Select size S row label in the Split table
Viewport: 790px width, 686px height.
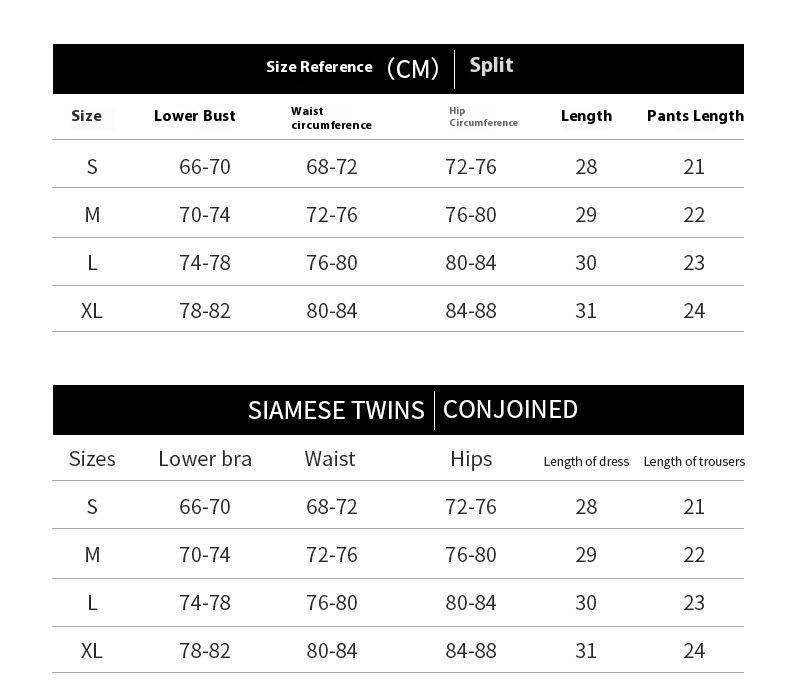click(92, 167)
